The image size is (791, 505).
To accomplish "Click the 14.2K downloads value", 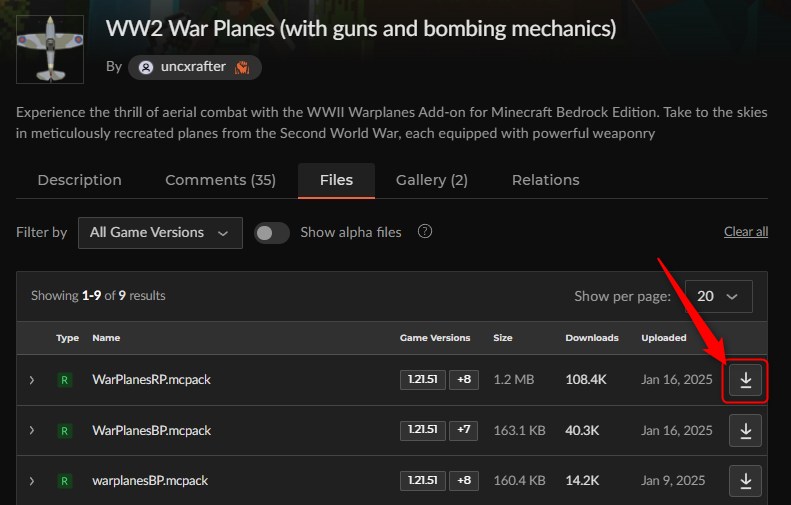I will [x=582, y=481].
